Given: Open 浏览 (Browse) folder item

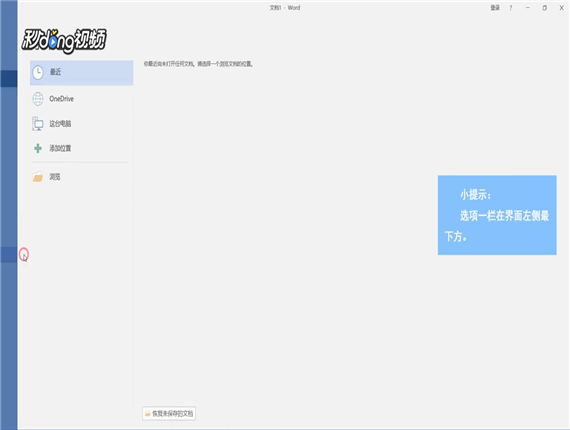Looking at the screenshot, I should pyautogui.click(x=81, y=177).
